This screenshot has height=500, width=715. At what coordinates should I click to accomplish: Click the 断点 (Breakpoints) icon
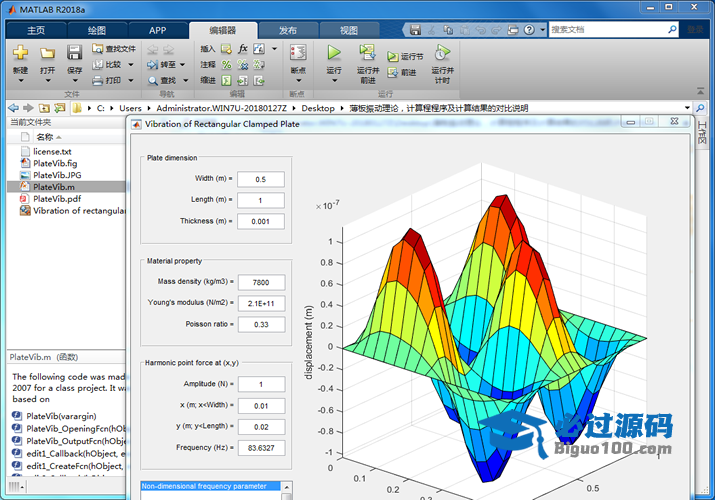point(297,53)
